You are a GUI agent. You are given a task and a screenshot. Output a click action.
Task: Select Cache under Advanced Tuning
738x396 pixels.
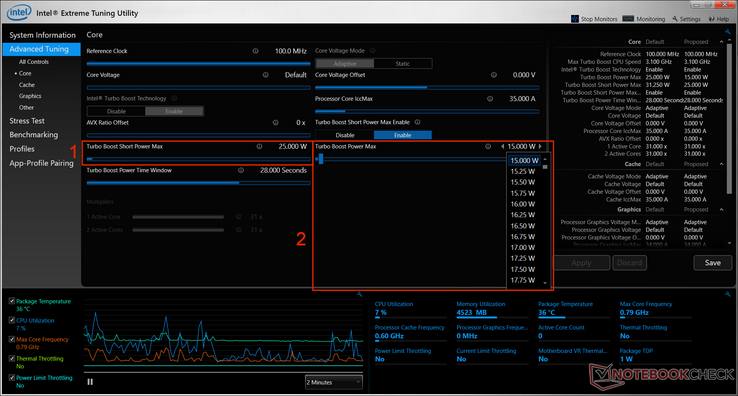click(x=27, y=85)
